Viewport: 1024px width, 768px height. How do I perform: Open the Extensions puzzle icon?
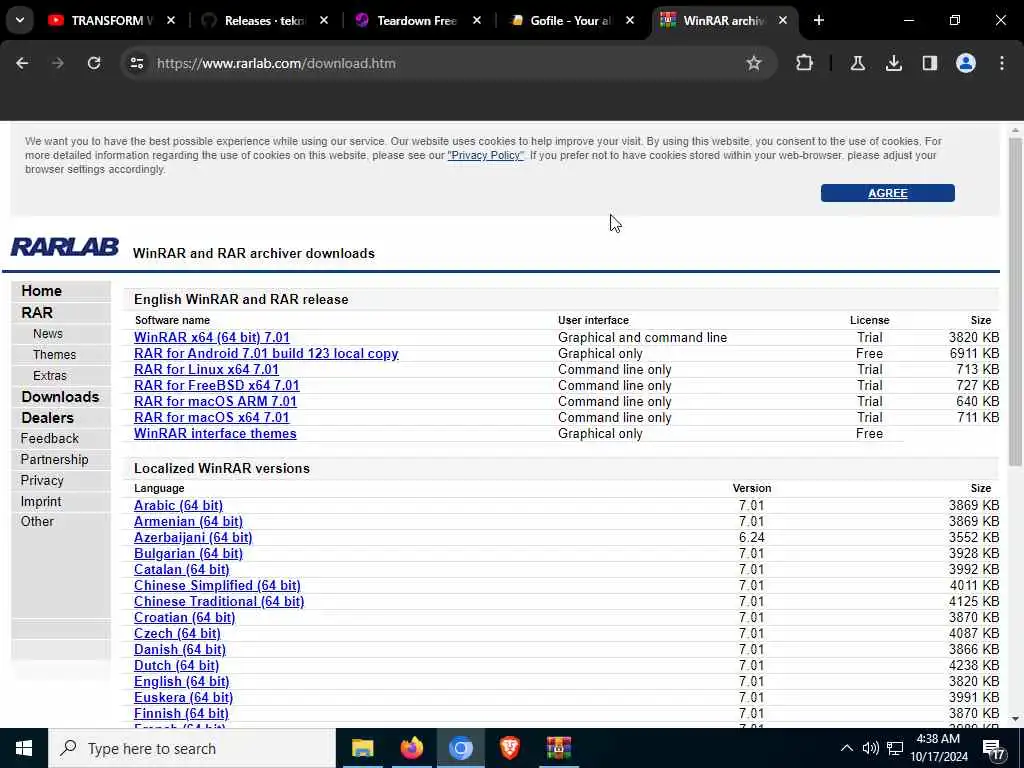805,63
